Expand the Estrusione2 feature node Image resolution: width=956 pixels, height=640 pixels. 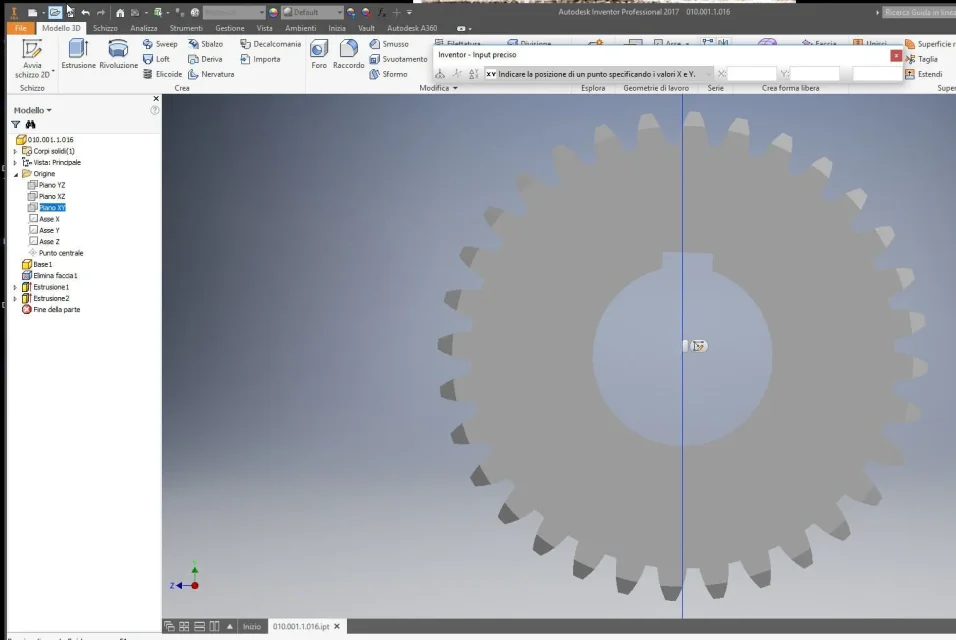15,299
